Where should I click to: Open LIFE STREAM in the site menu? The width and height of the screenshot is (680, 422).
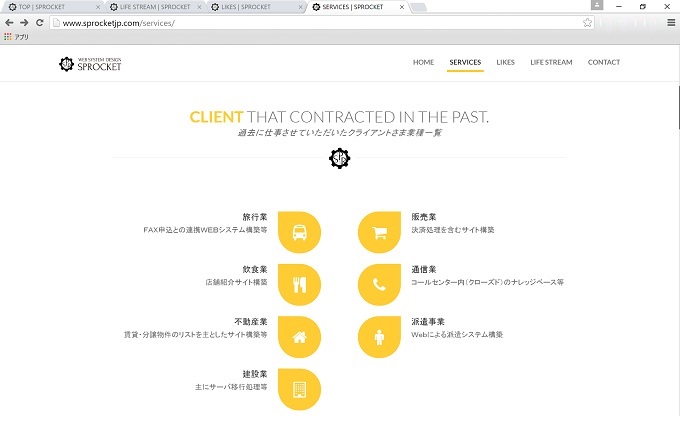click(551, 62)
